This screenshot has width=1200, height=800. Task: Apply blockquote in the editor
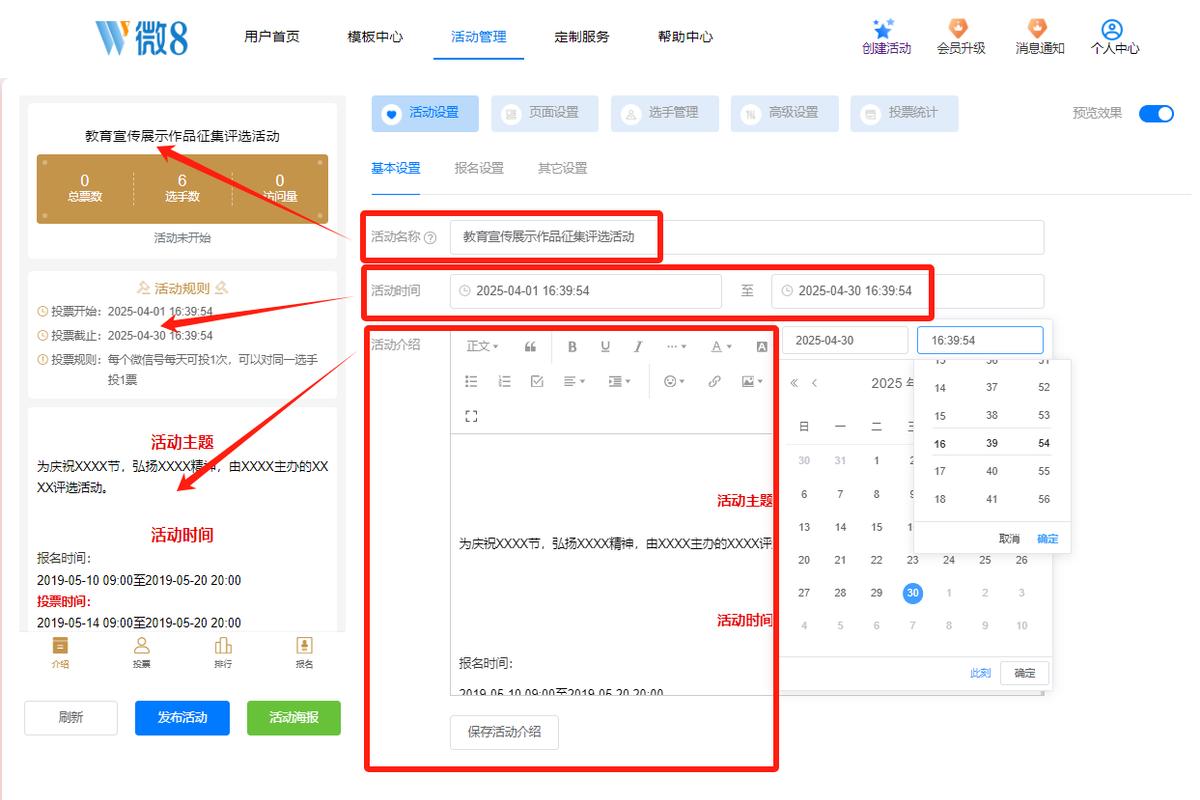pos(530,347)
